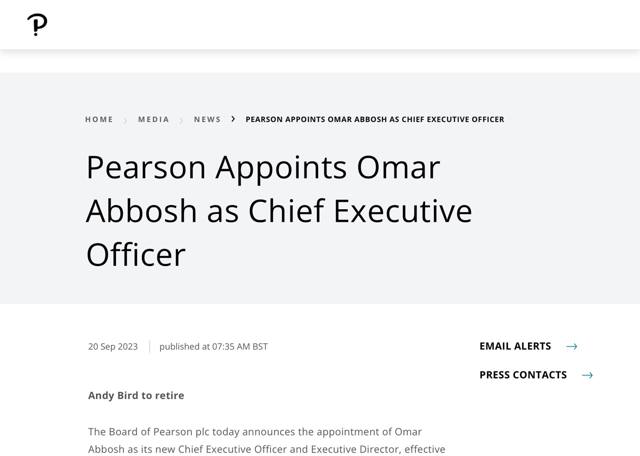Open the PRESS CONTACTS link
This screenshot has width=640, height=456.
(x=523, y=375)
